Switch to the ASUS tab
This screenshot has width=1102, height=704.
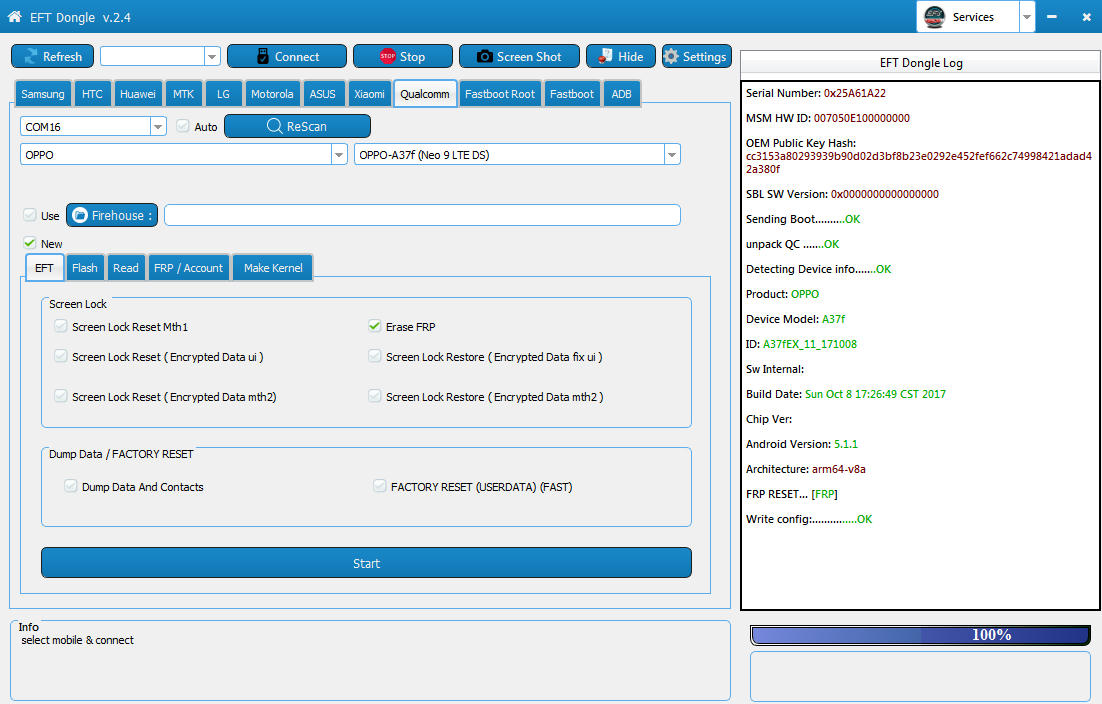click(x=323, y=94)
